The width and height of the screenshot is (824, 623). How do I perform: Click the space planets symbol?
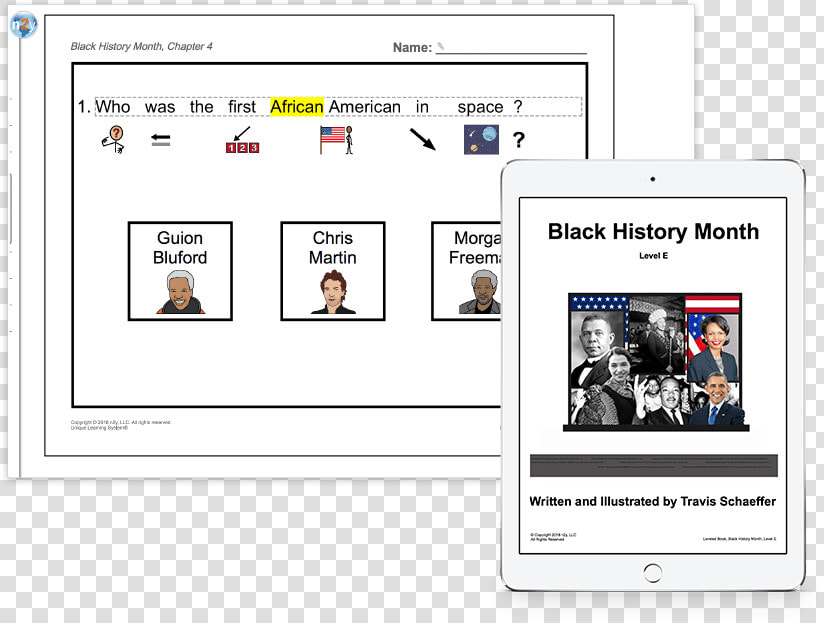pyautogui.click(x=481, y=140)
